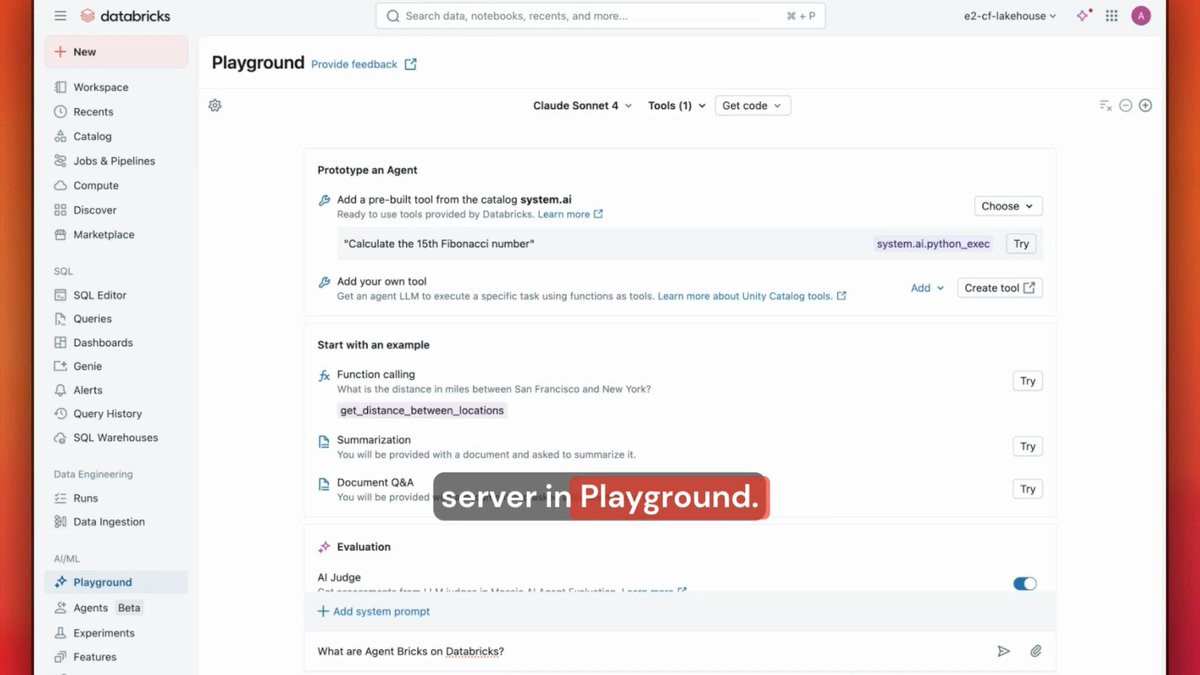Open the Choose pre-built tool dropdown
The image size is (1200, 675).
[x=1008, y=206]
